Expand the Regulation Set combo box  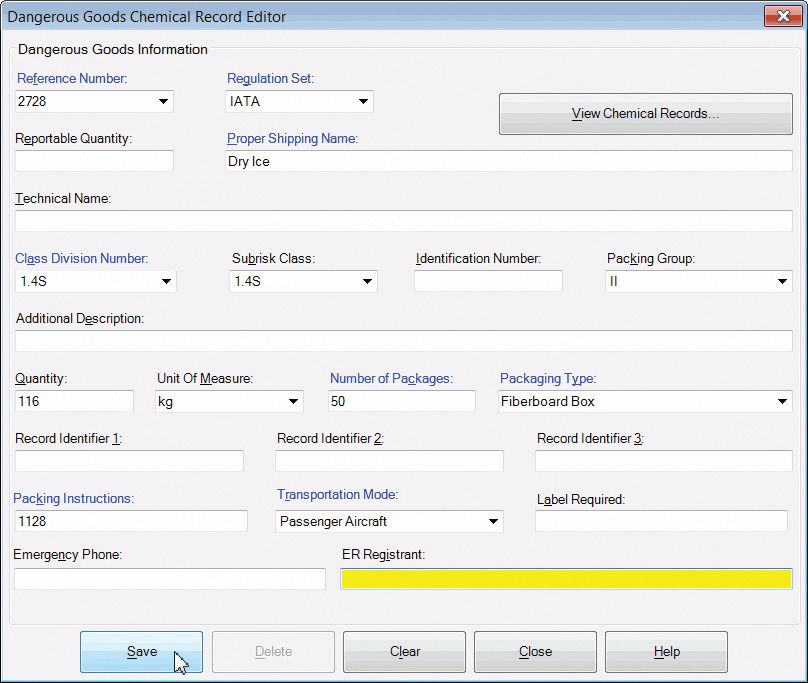coord(363,102)
